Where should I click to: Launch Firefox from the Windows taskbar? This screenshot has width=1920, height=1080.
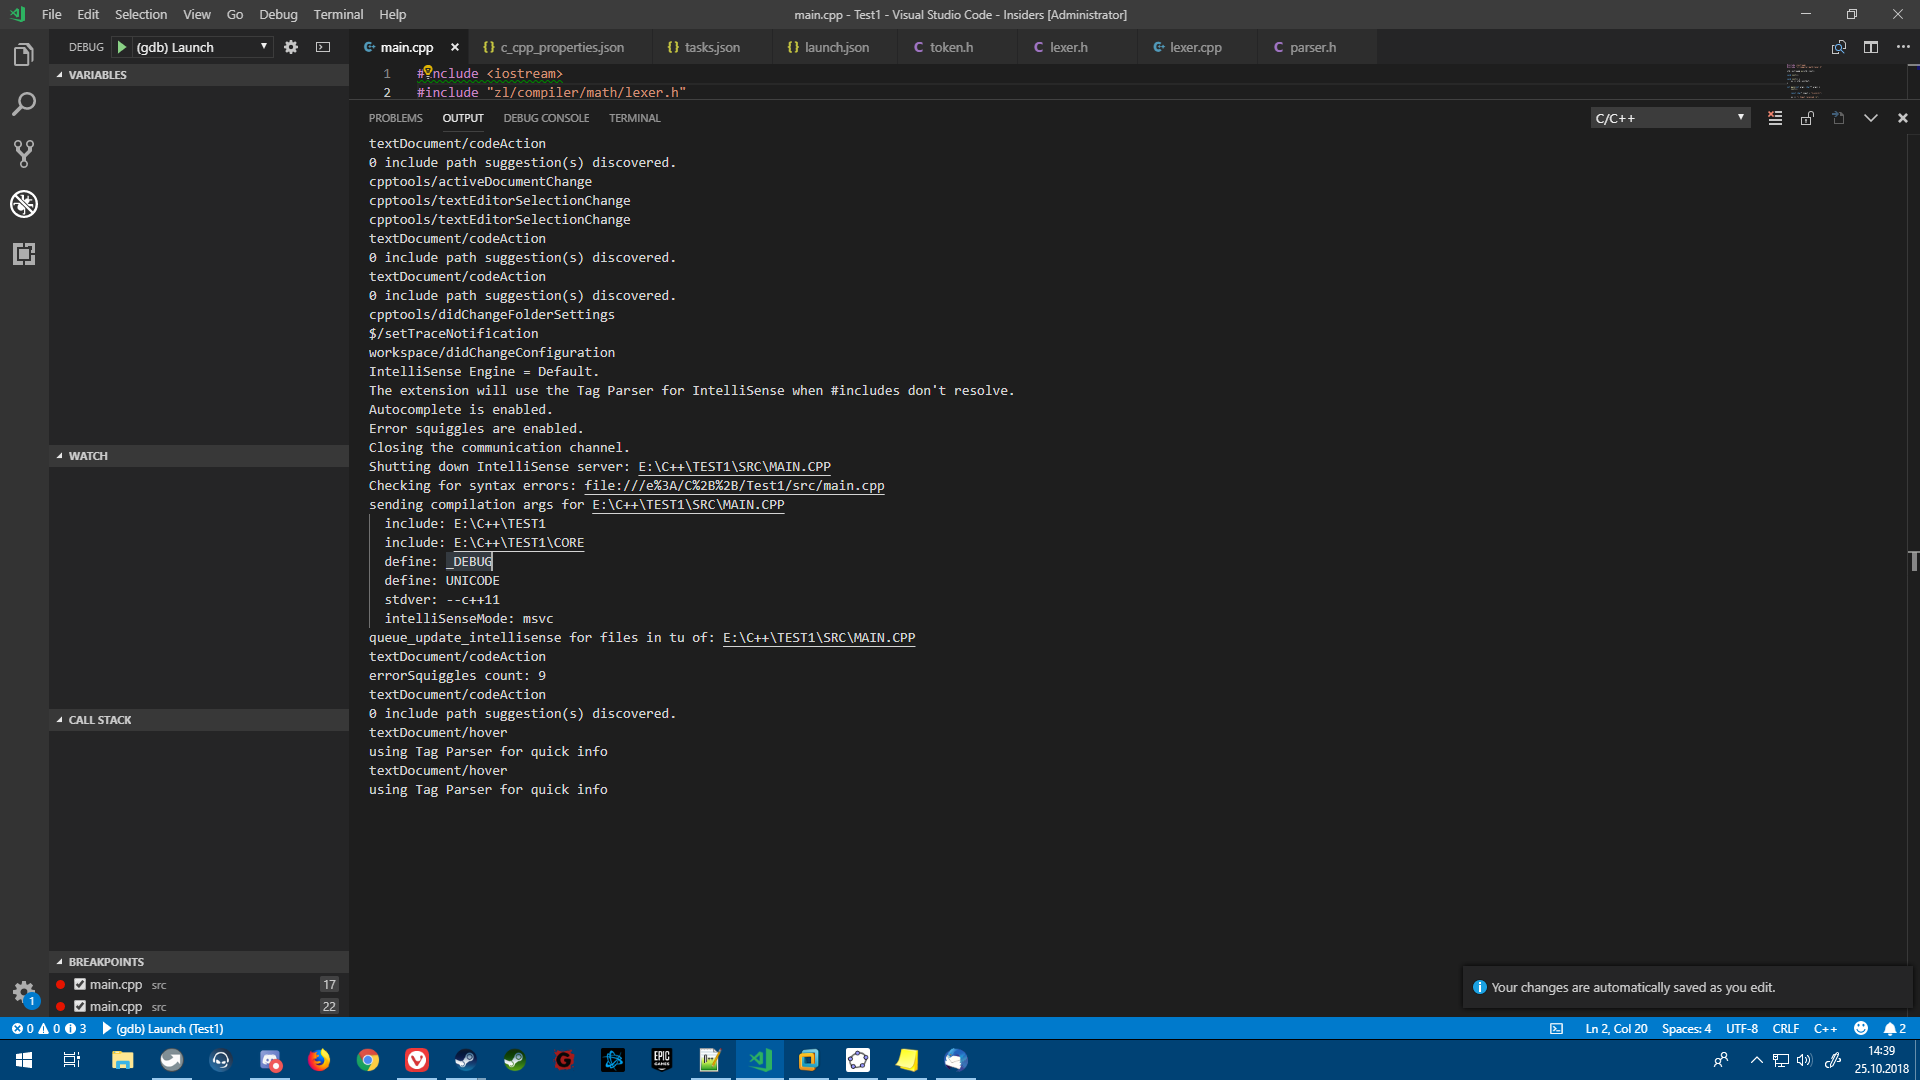pos(319,1060)
